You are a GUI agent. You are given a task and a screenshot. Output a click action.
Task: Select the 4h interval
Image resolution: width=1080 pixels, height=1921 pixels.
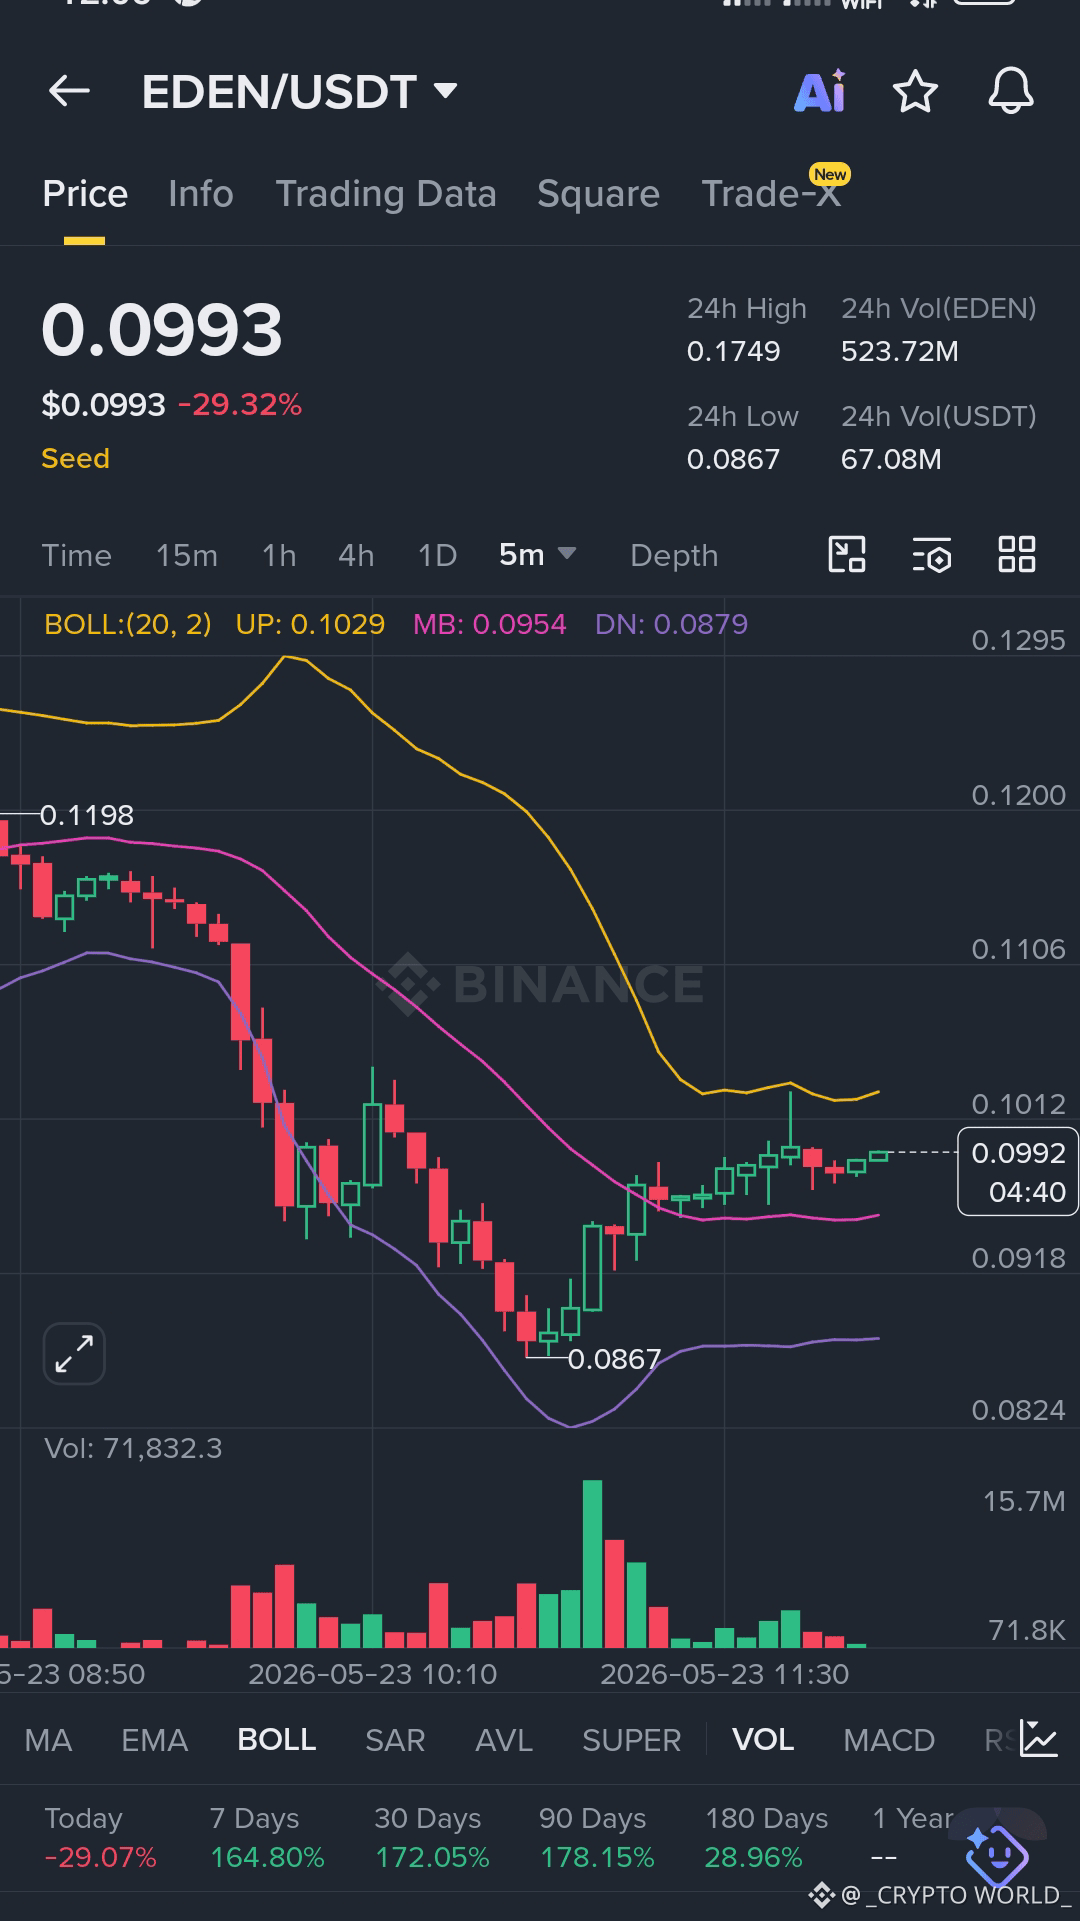click(356, 555)
